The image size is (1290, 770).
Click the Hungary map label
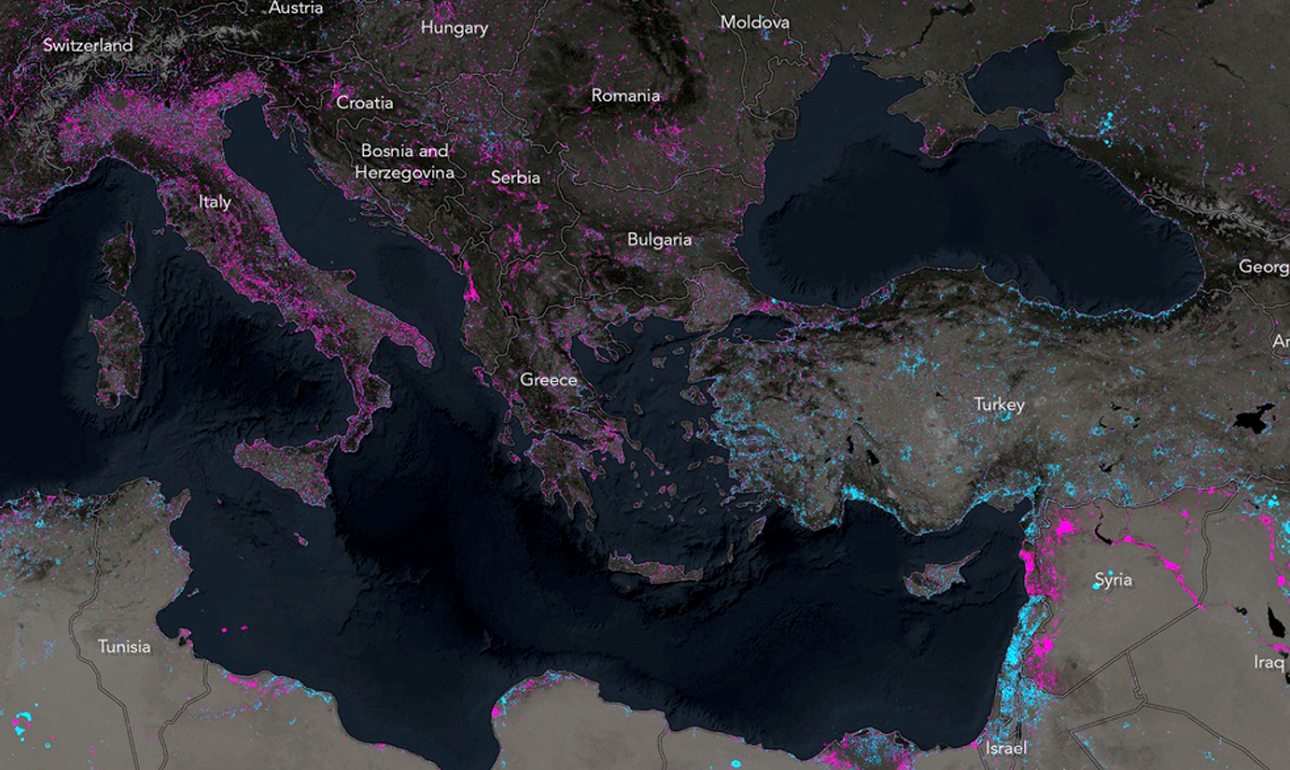point(454,28)
